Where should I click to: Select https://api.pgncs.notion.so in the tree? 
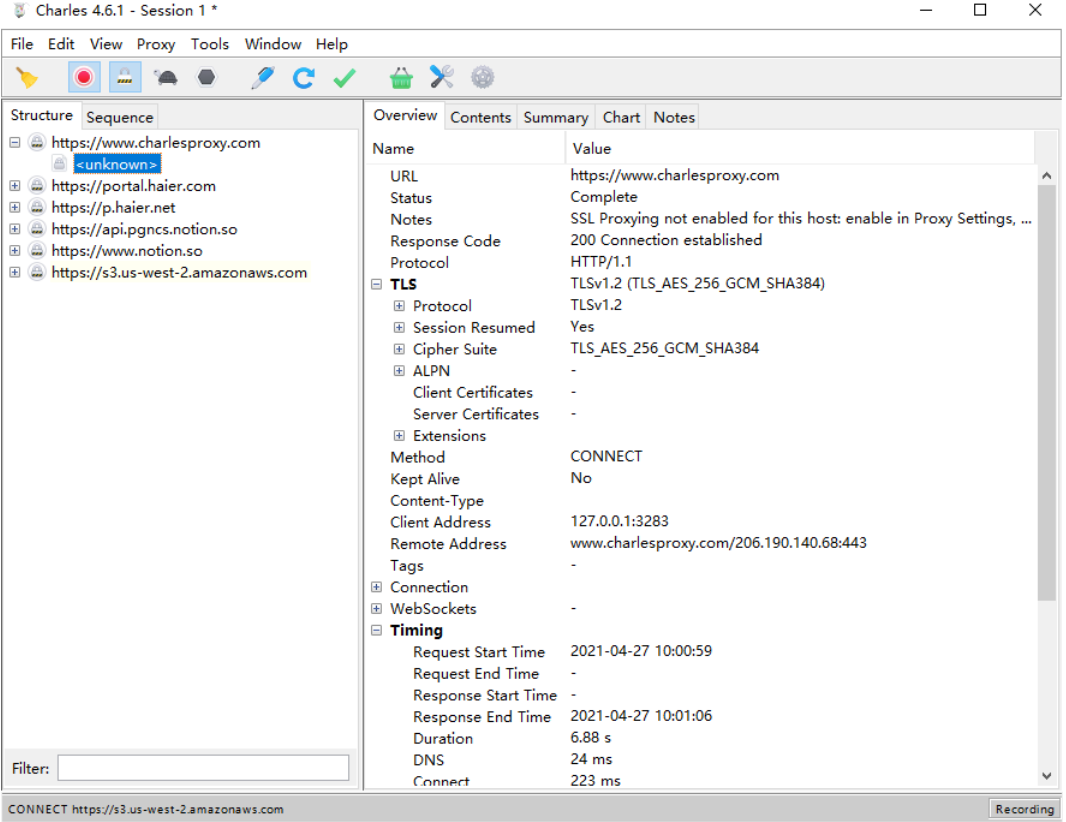point(144,229)
